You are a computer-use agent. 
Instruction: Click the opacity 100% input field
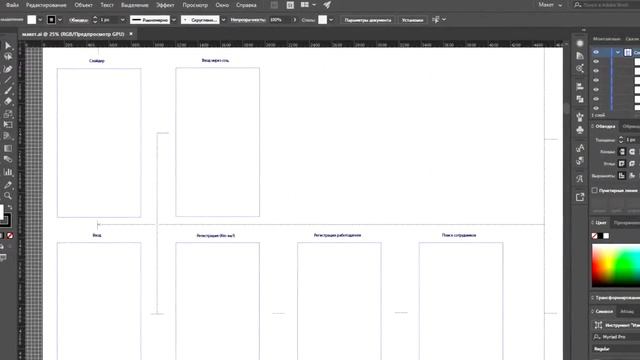(x=280, y=20)
